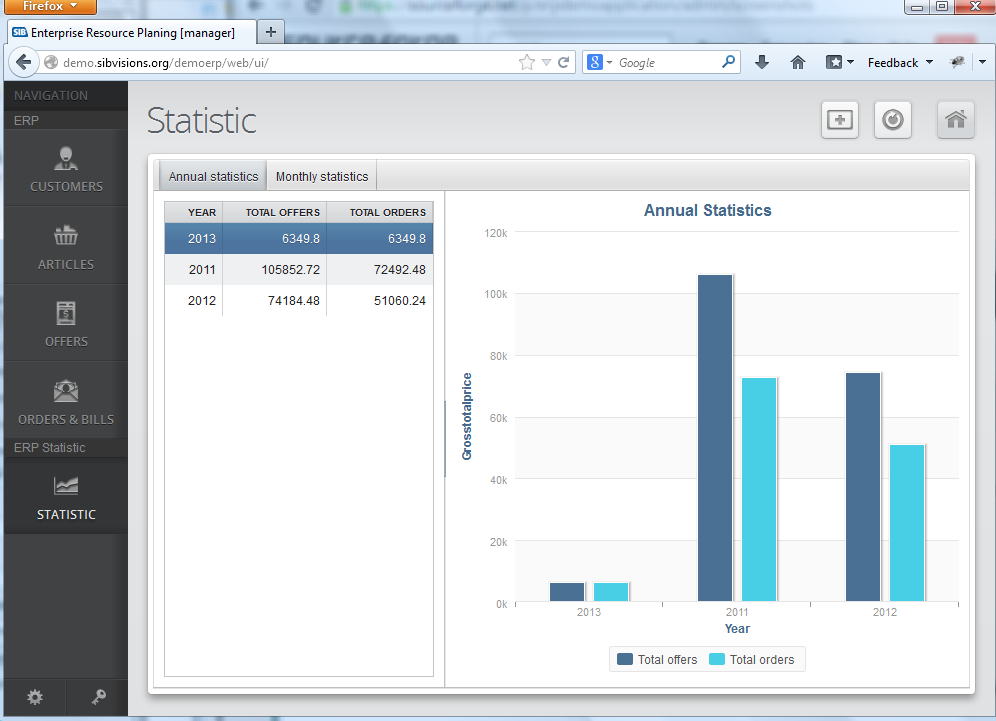The height and width of the screenshot is (721, 996).
Task: Open the Google search engine dropdown
Action: (601, 62)
